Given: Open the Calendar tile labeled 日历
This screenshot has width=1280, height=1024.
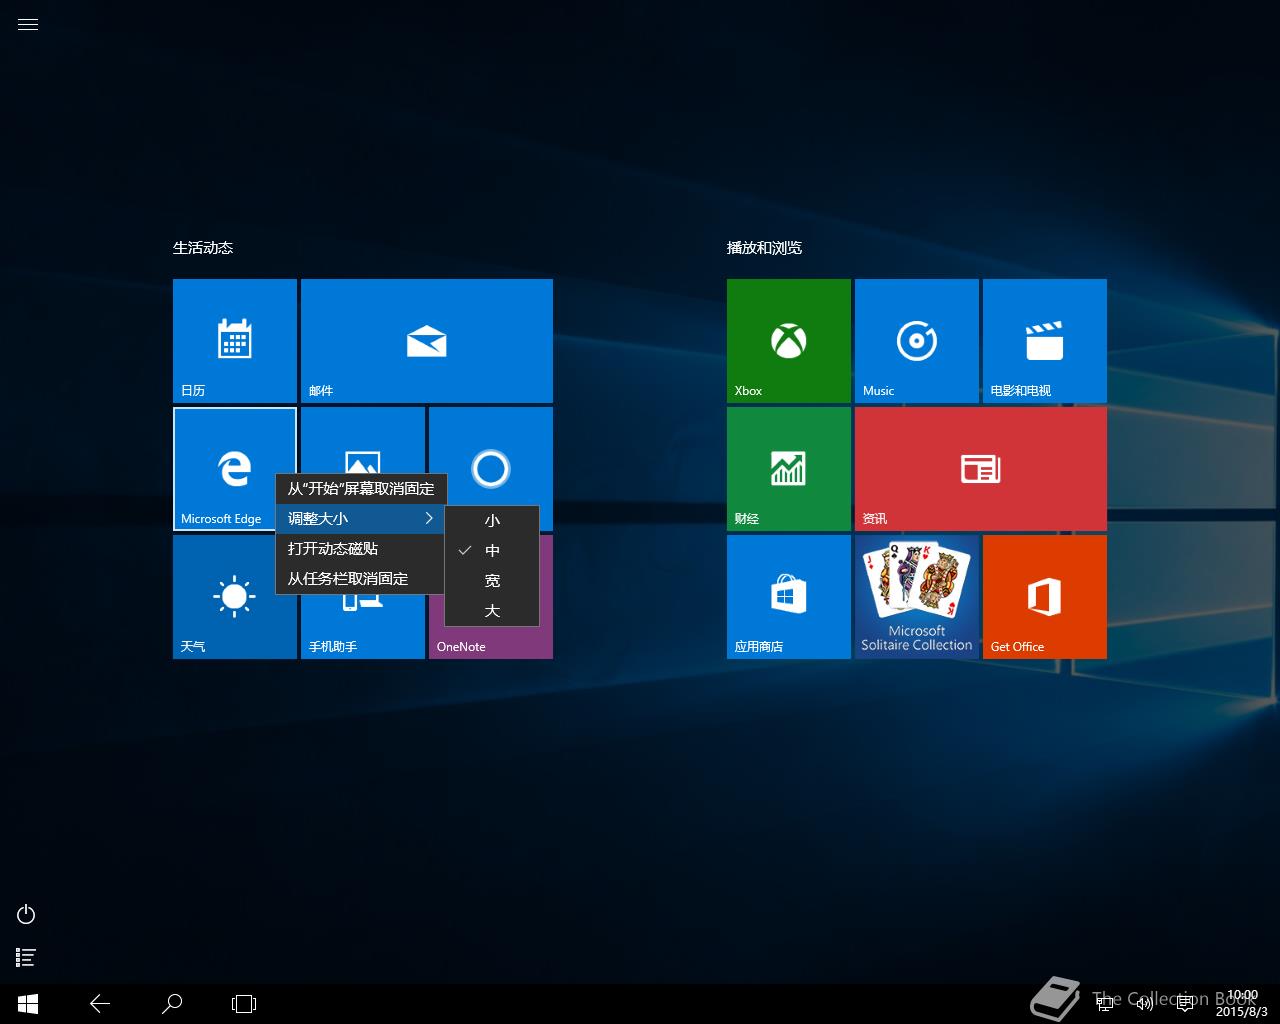Looking at the screenshot, I should click(x=235, y=341).
